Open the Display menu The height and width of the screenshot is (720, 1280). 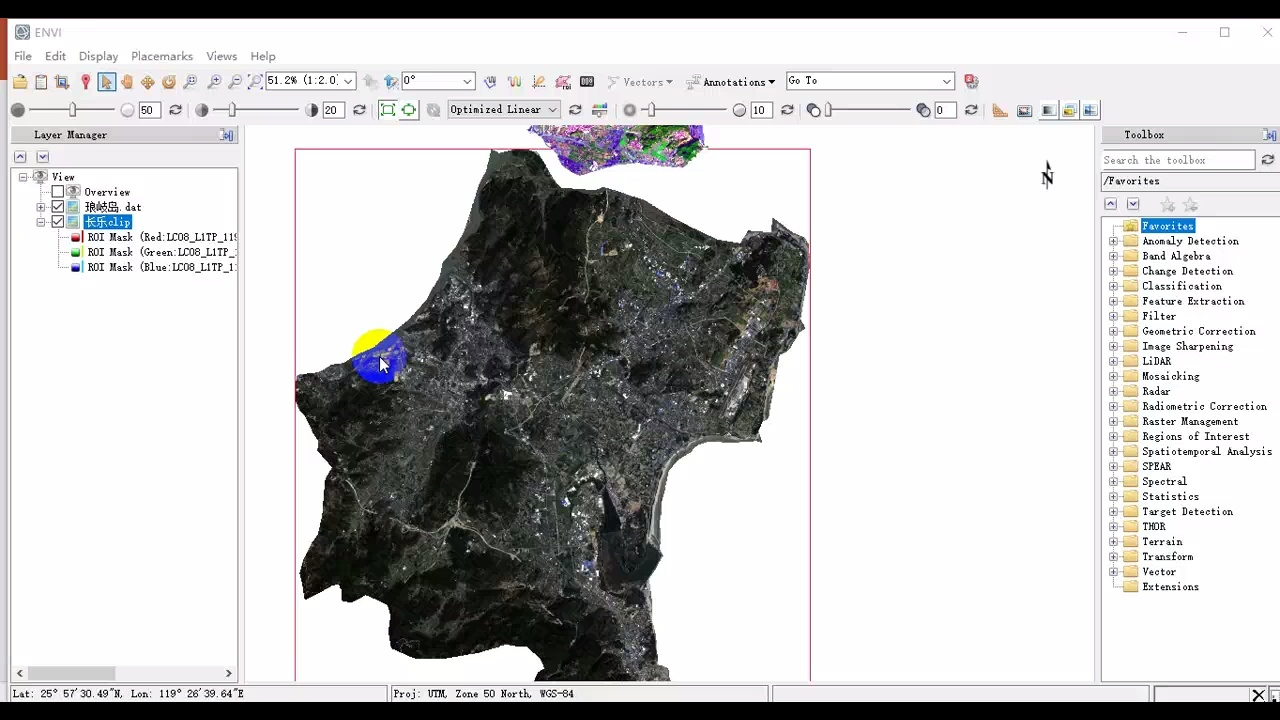pos(98,56)
